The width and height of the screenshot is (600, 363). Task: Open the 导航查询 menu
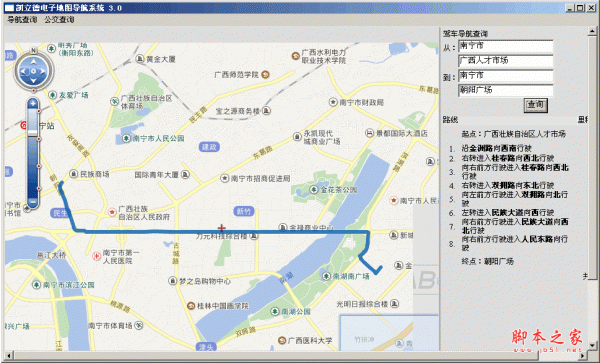[22, 20]
